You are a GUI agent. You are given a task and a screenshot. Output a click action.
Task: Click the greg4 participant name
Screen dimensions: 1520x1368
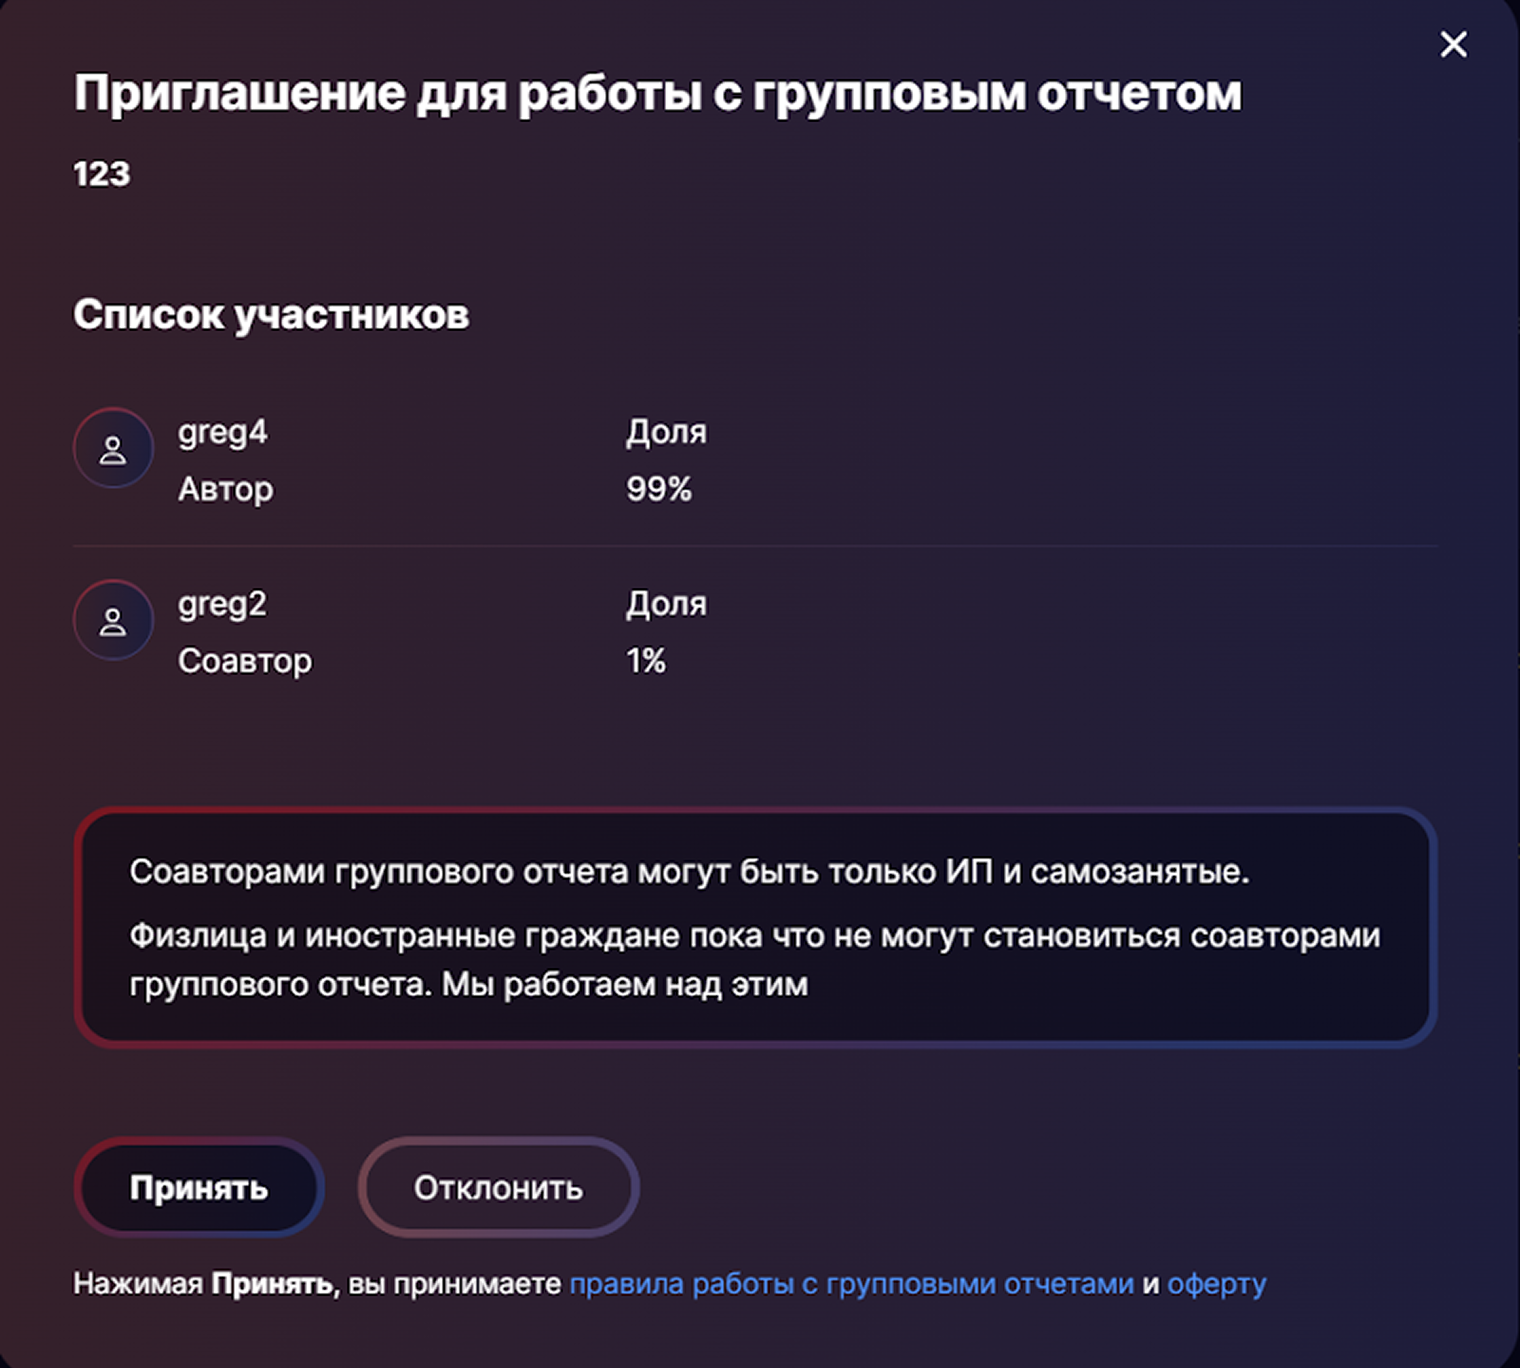[x=222, y=432]
